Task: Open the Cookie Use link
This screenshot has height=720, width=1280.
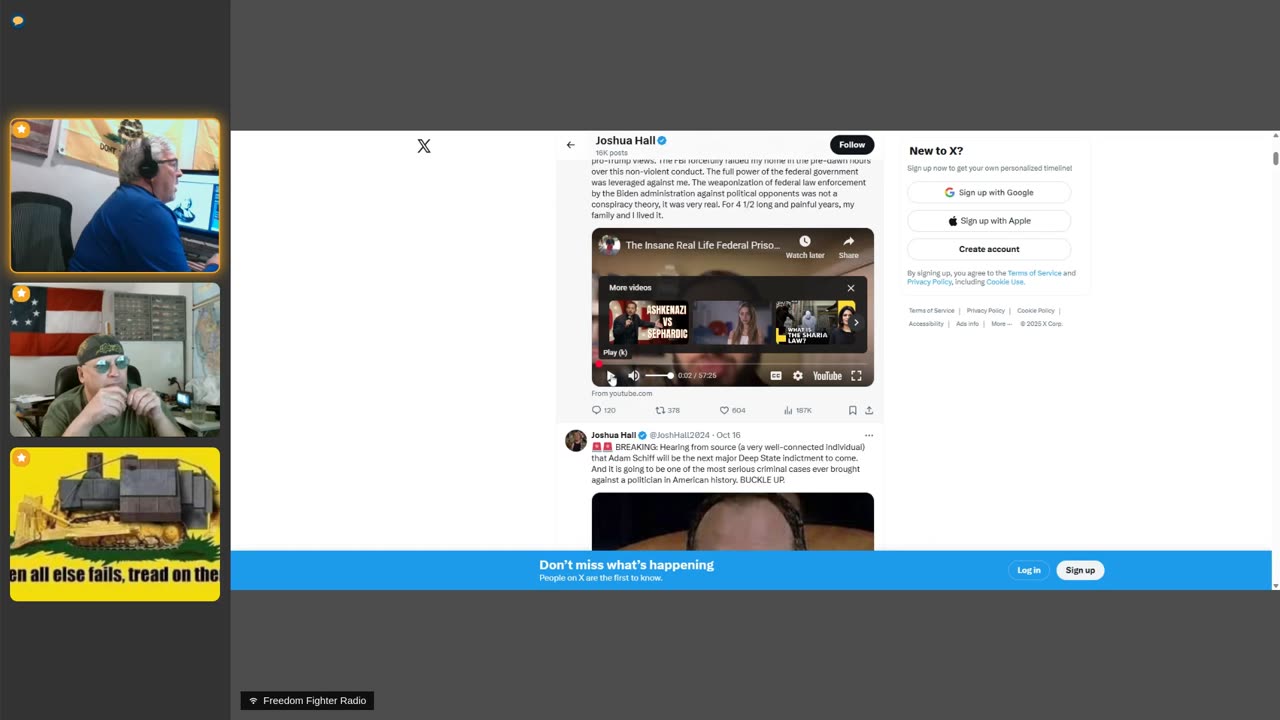Action: [x=1005, y=282]
